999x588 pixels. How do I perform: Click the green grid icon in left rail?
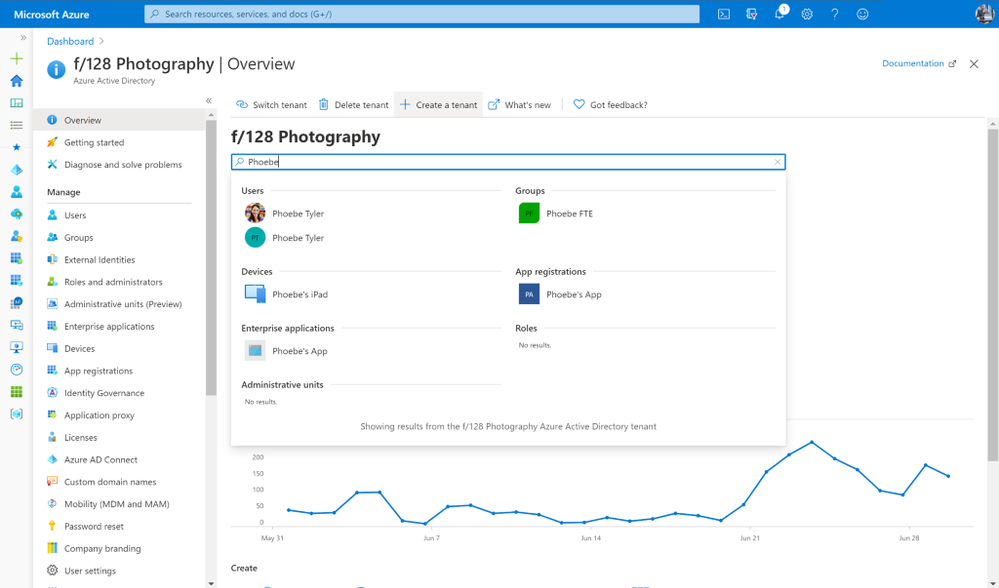coord(17,392)
